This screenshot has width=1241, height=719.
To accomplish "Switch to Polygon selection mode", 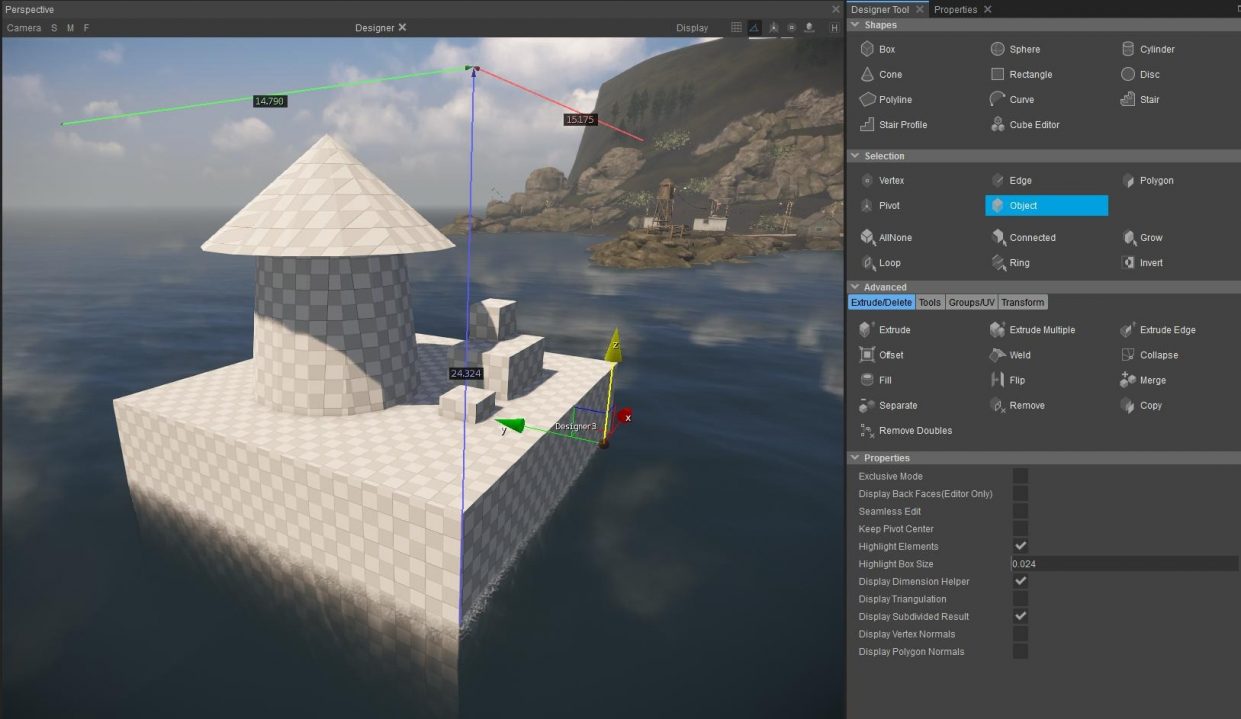I will [1147, 180].
